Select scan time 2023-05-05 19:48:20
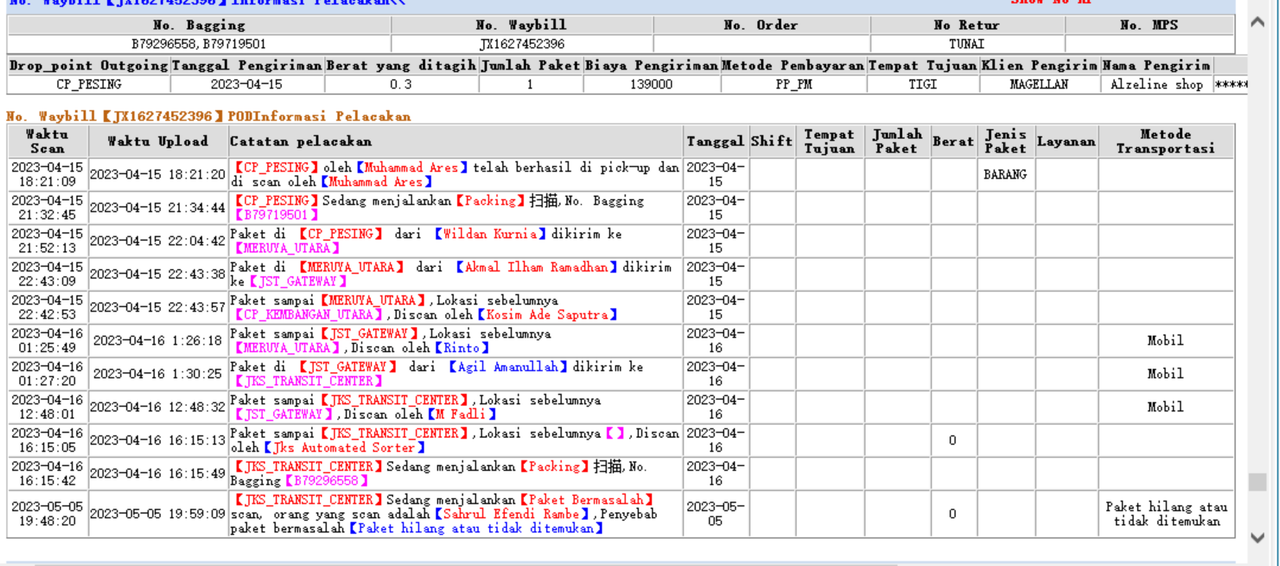Screen dimensions: 1280x566 [x=47, y=514]
